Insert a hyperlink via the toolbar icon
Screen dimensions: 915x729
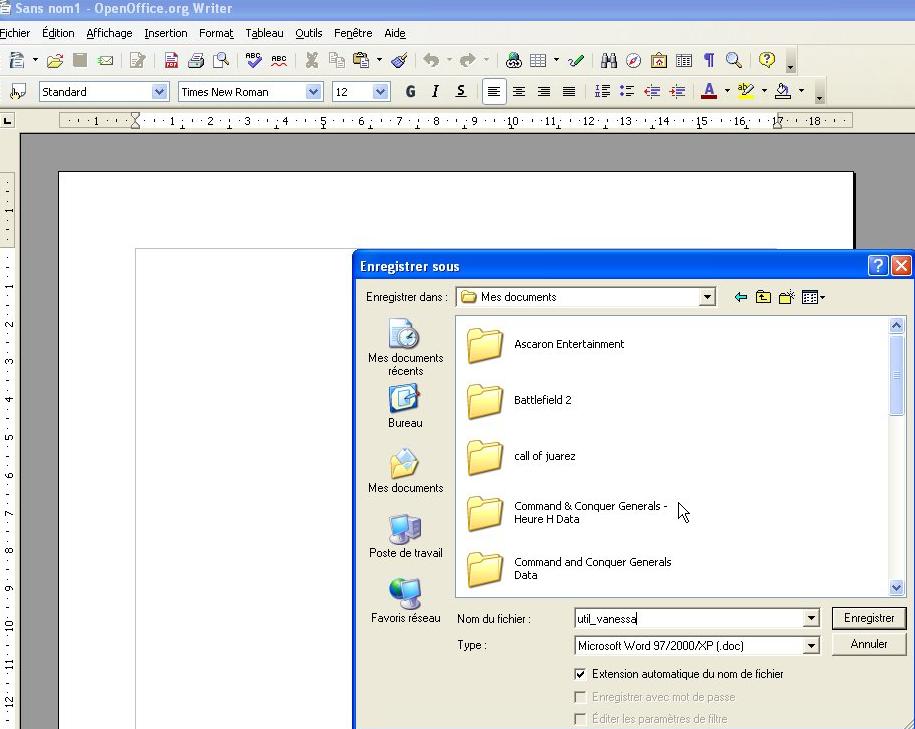[x=514, y=60]
